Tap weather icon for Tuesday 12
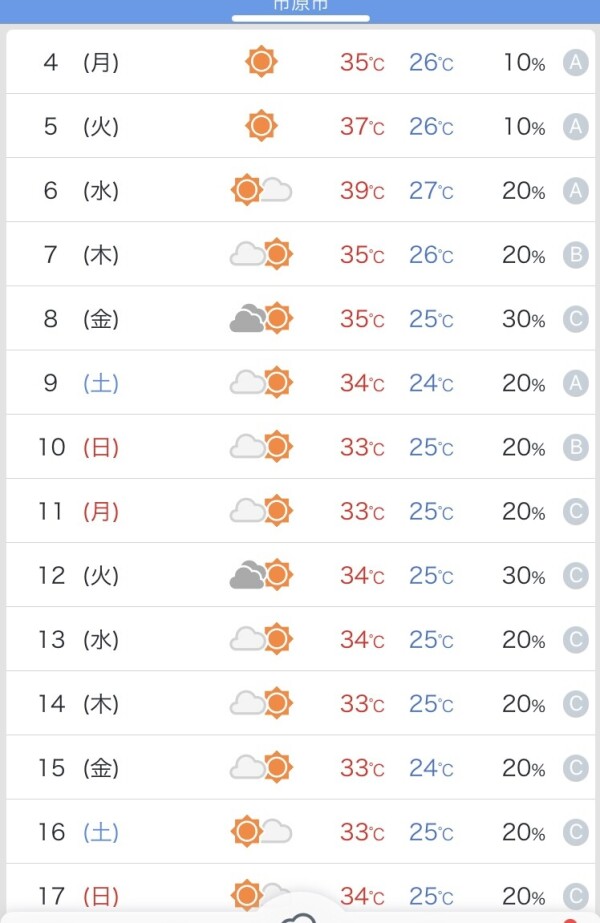Image resolution: width=600 pixels, height=923 pixels. point(261,575)
